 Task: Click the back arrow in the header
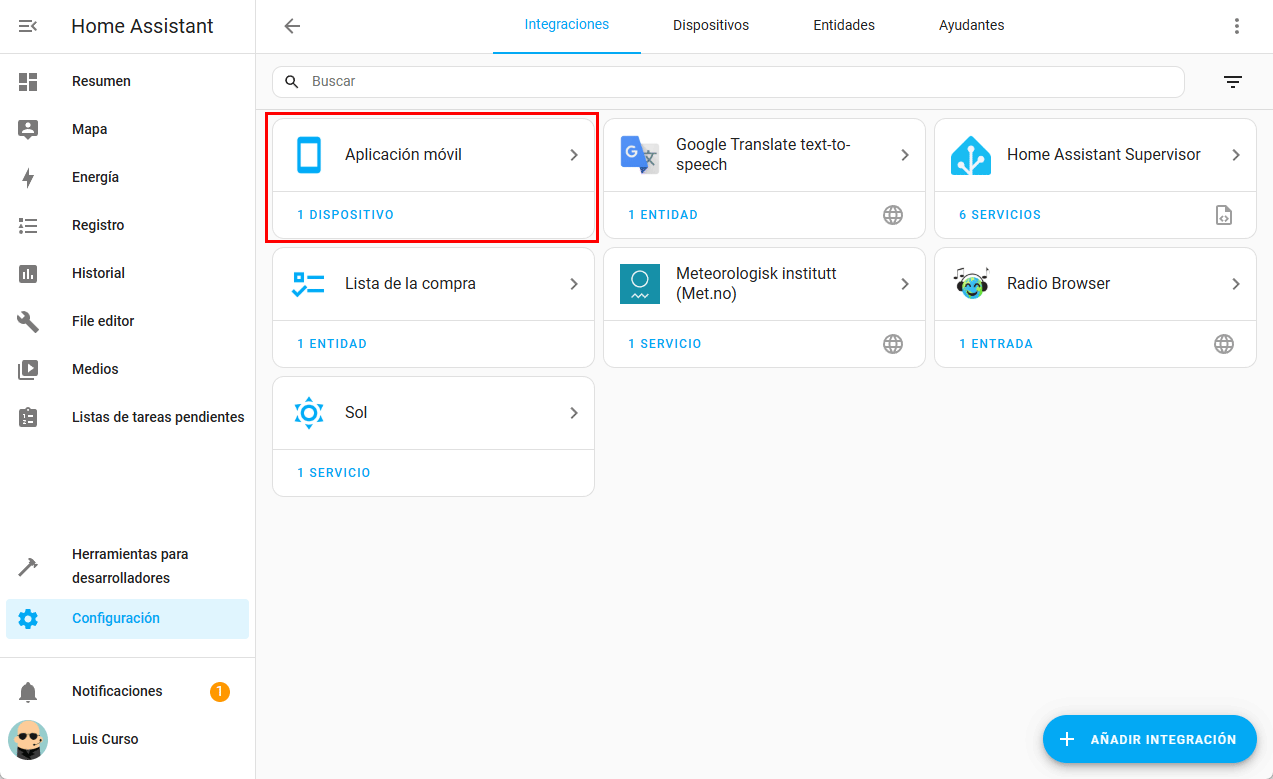coord(292,26)
